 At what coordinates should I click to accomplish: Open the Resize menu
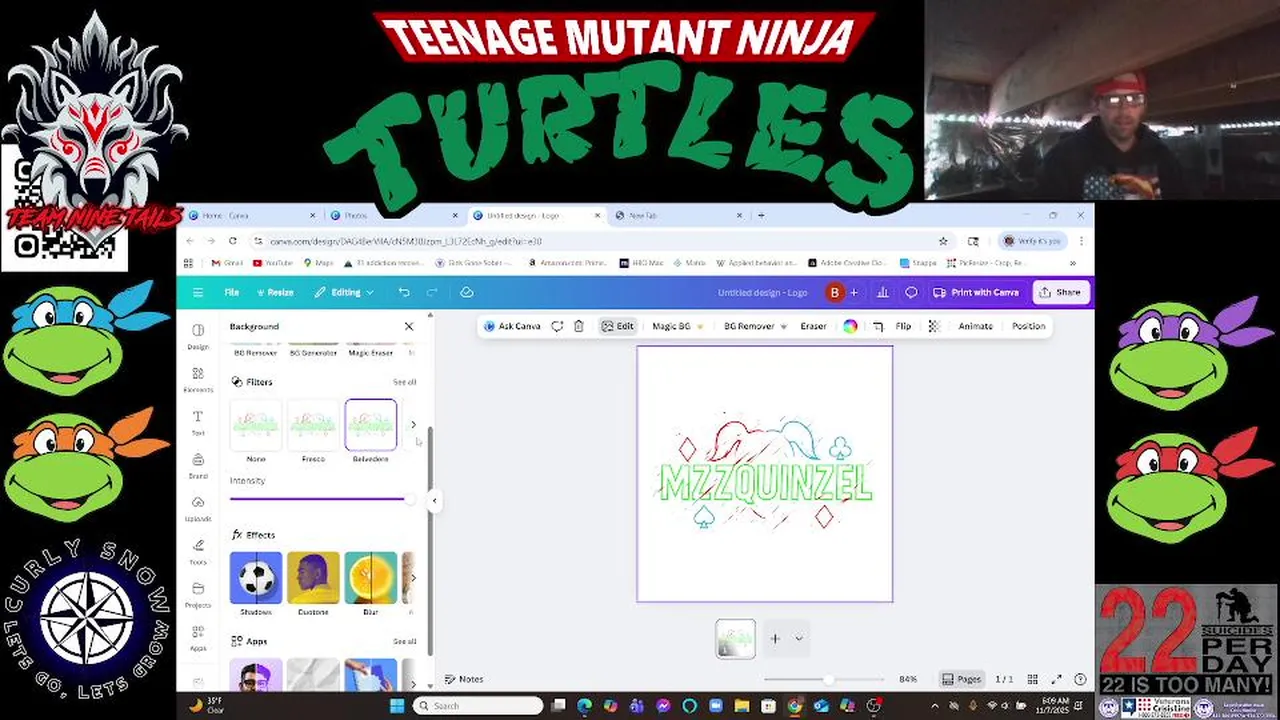click(274, 292)
